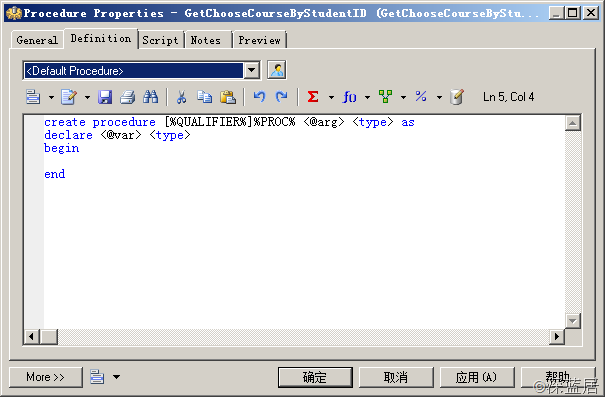Screen dimensions: 605x397
Task: Open help with 帮助 button
Action: (558, 377)
